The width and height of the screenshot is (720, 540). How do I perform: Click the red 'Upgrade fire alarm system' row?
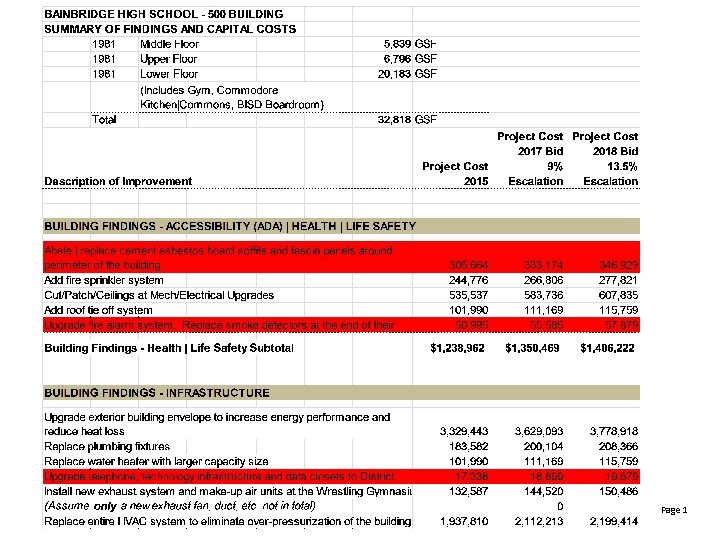coord(341,325)
